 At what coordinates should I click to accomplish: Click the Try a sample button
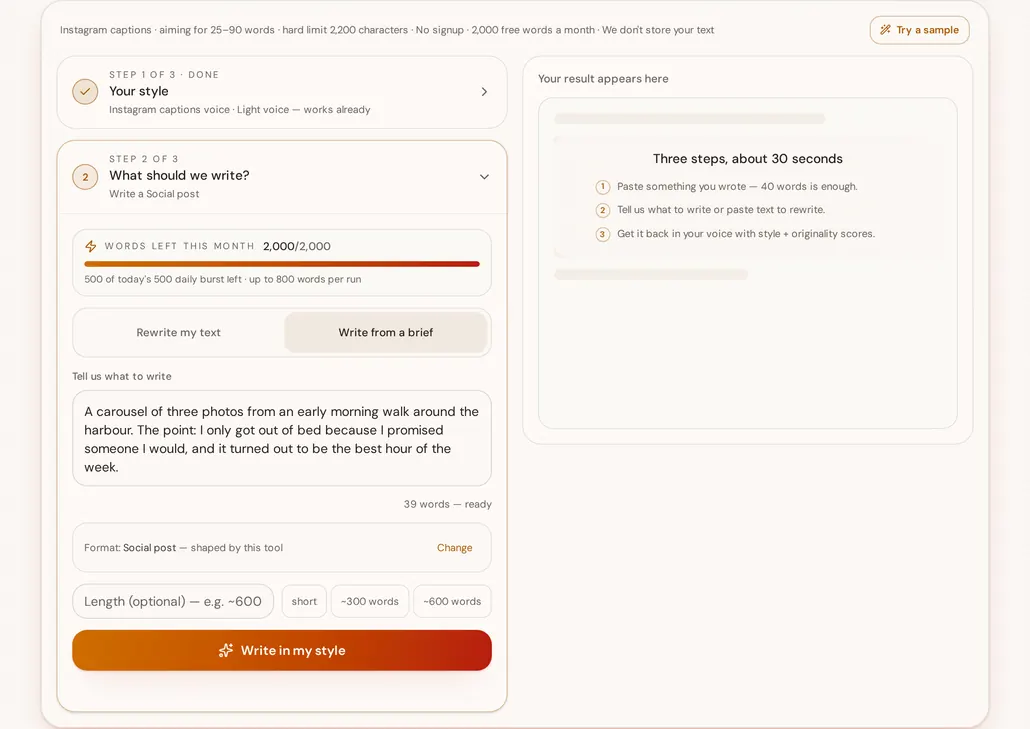[x=920, y=30]
